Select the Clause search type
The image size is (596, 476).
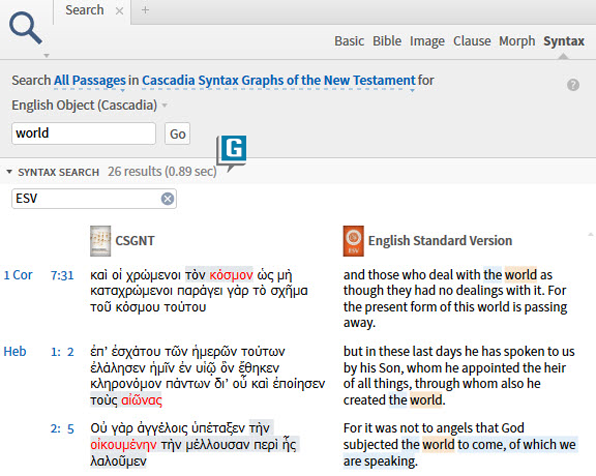tap(472, 41)
